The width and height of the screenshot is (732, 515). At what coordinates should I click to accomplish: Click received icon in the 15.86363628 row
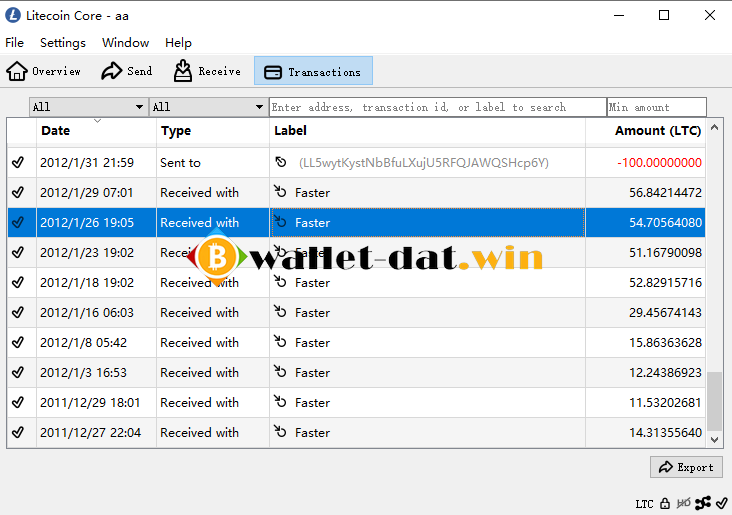coord(280,341)
